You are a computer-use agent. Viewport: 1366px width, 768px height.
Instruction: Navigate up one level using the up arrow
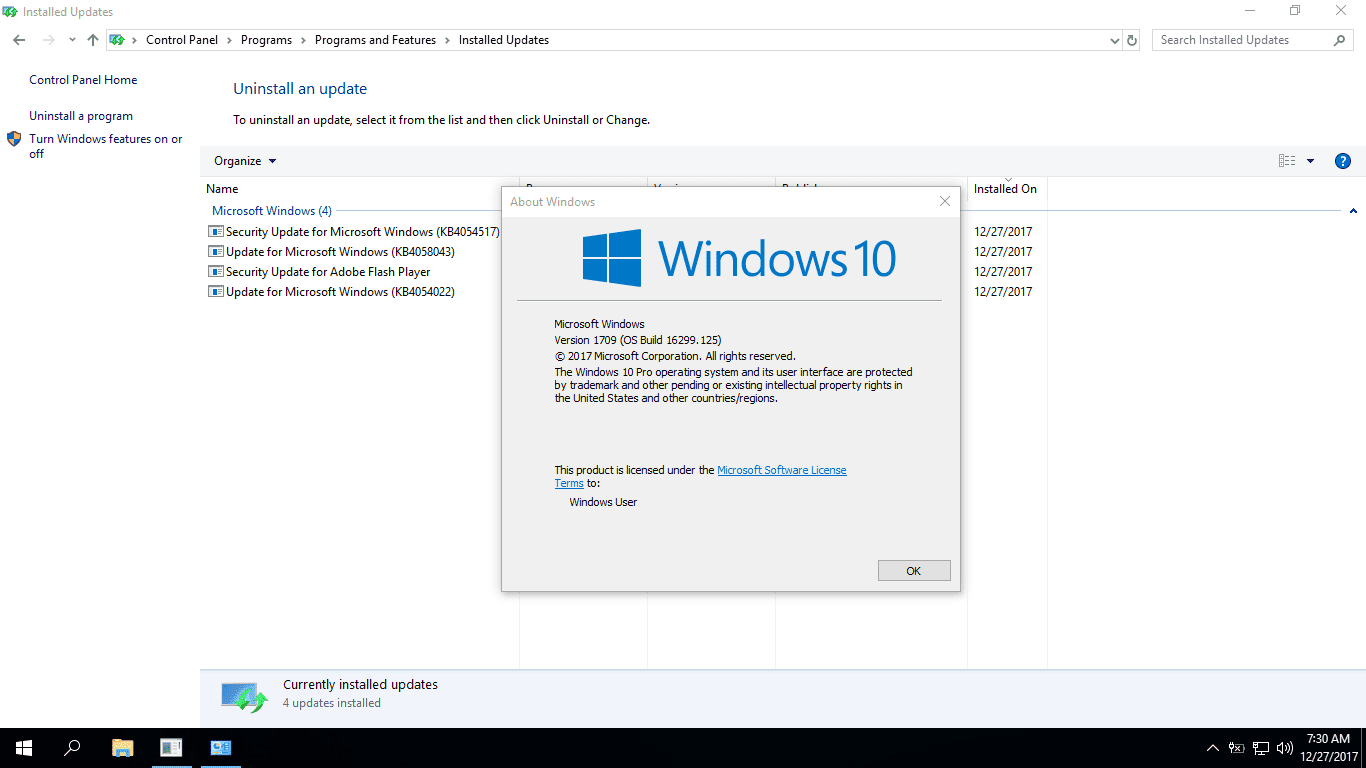(x=92, y=40)
